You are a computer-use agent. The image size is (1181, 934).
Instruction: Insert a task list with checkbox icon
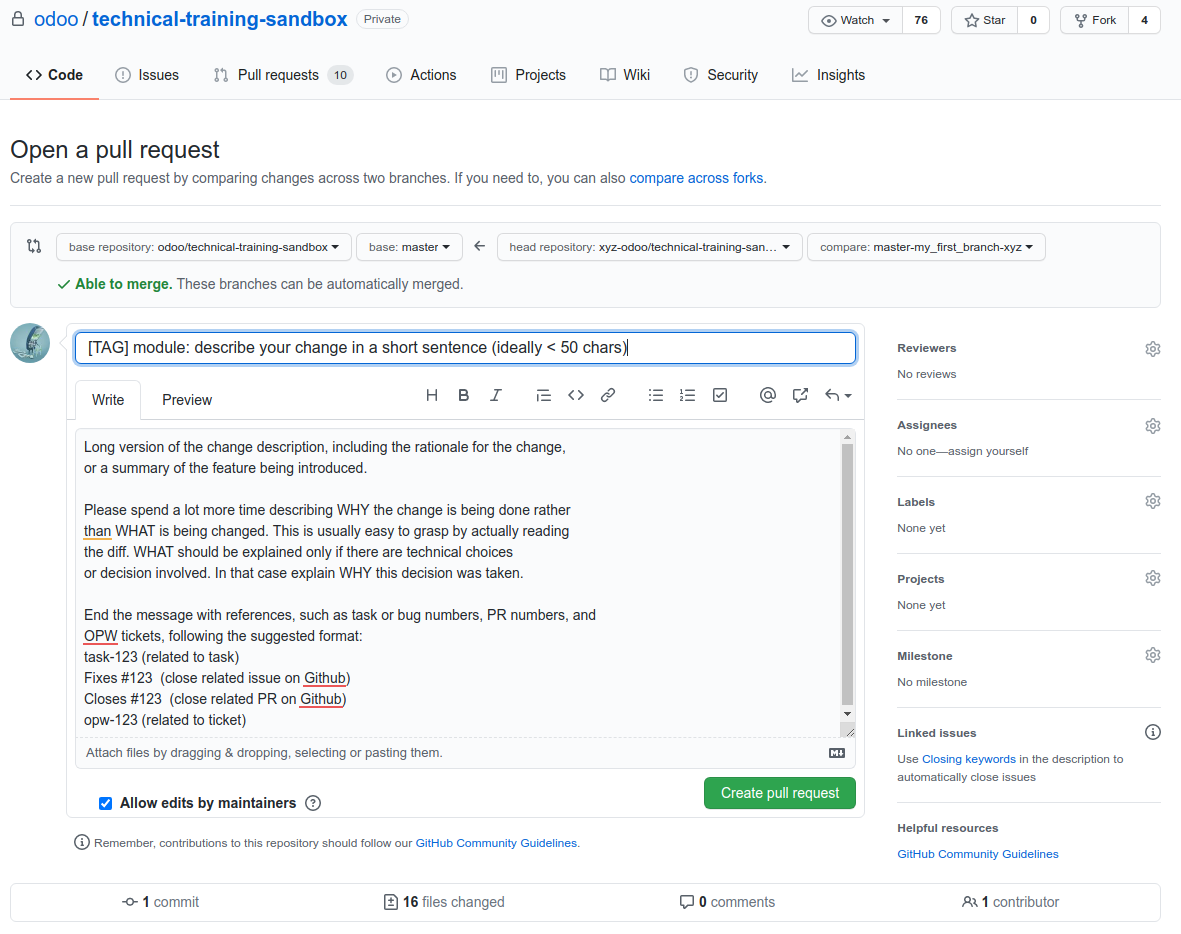pyautogui.click(x=720, y=395)
